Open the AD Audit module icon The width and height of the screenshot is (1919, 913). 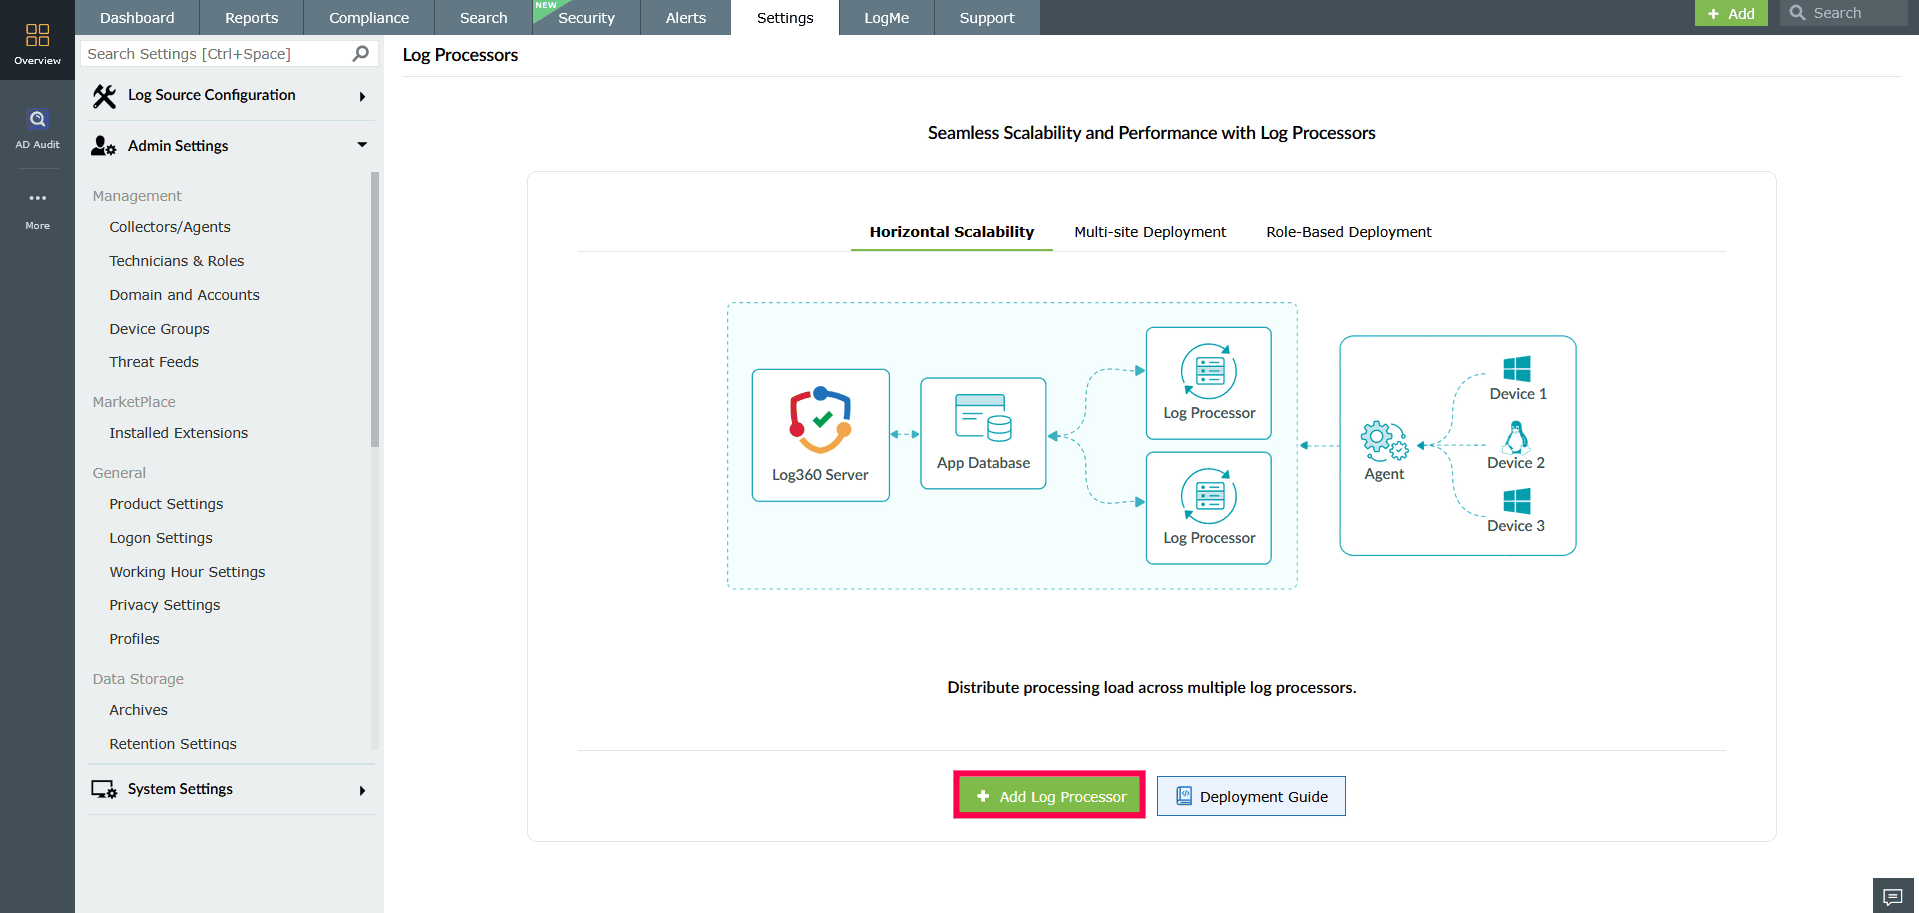point(37,119)
